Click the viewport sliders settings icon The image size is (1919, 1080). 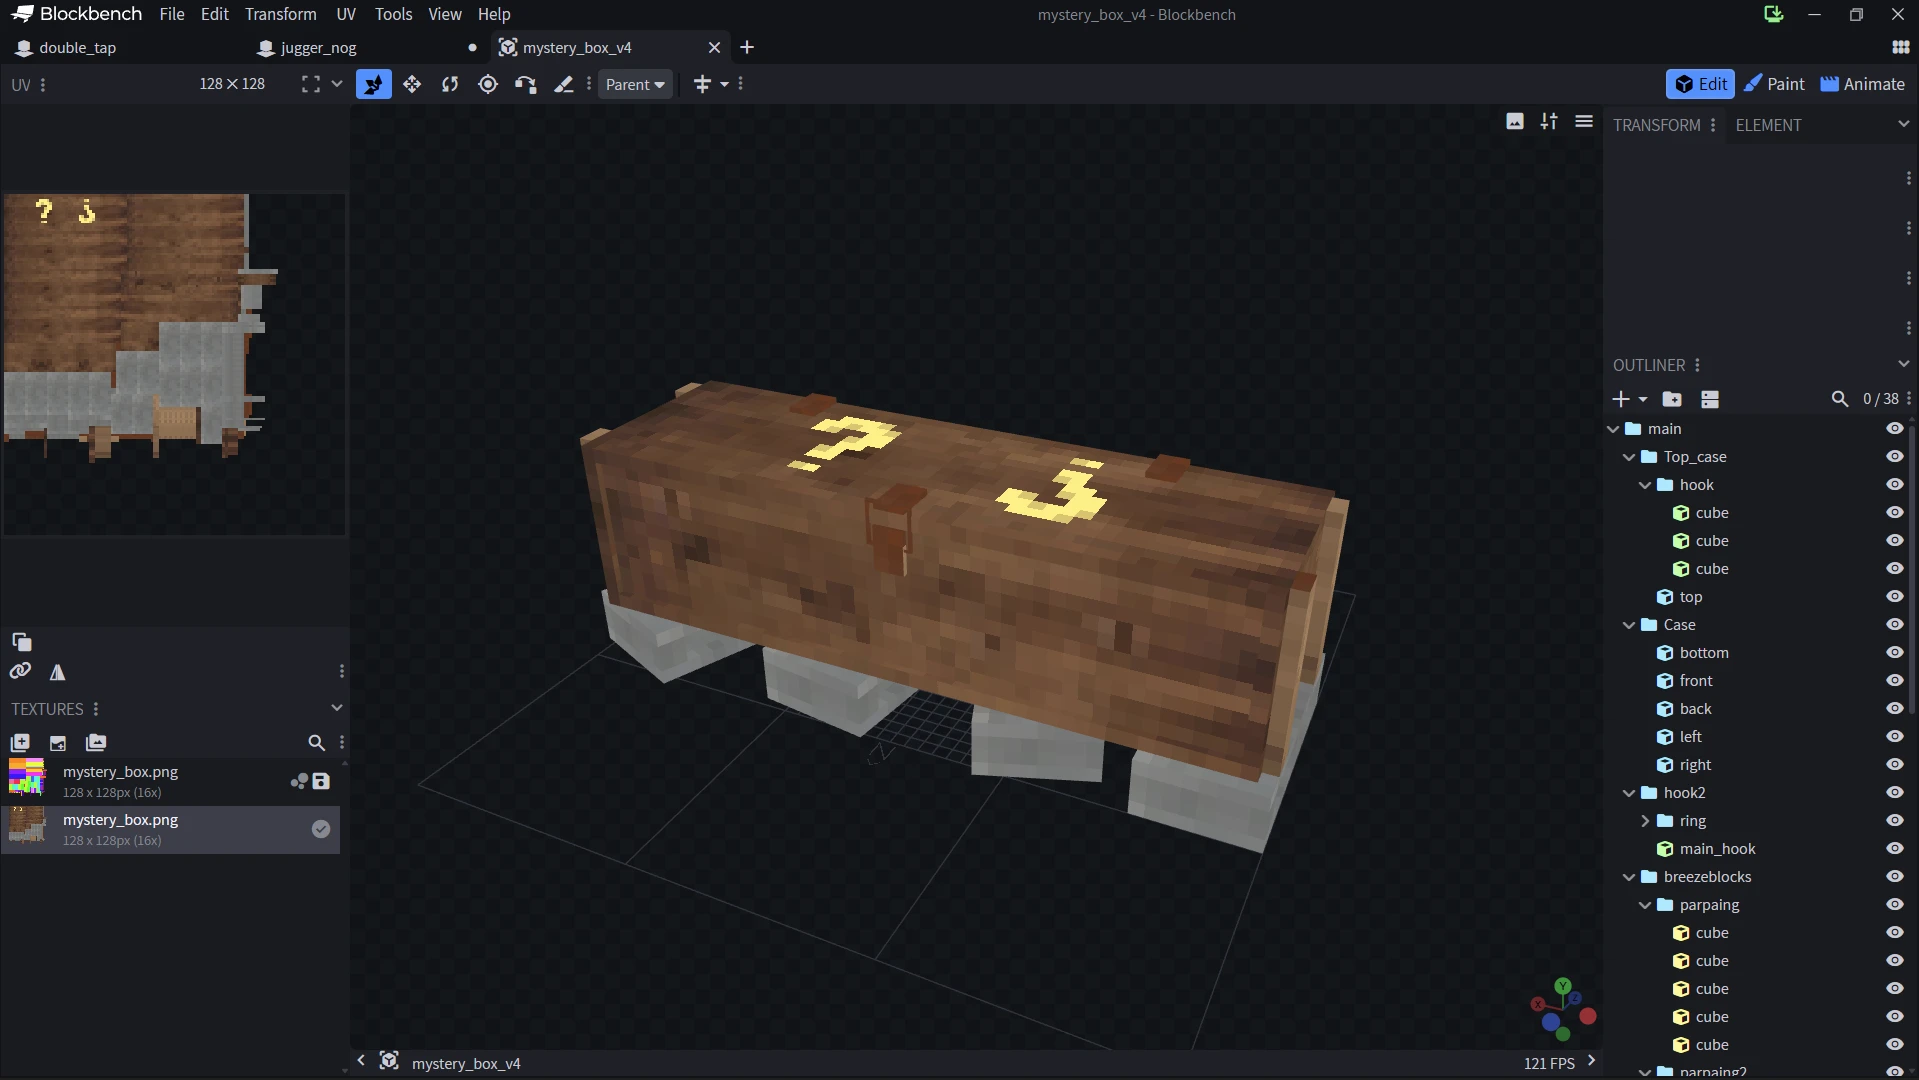(x=1549, y=122)
